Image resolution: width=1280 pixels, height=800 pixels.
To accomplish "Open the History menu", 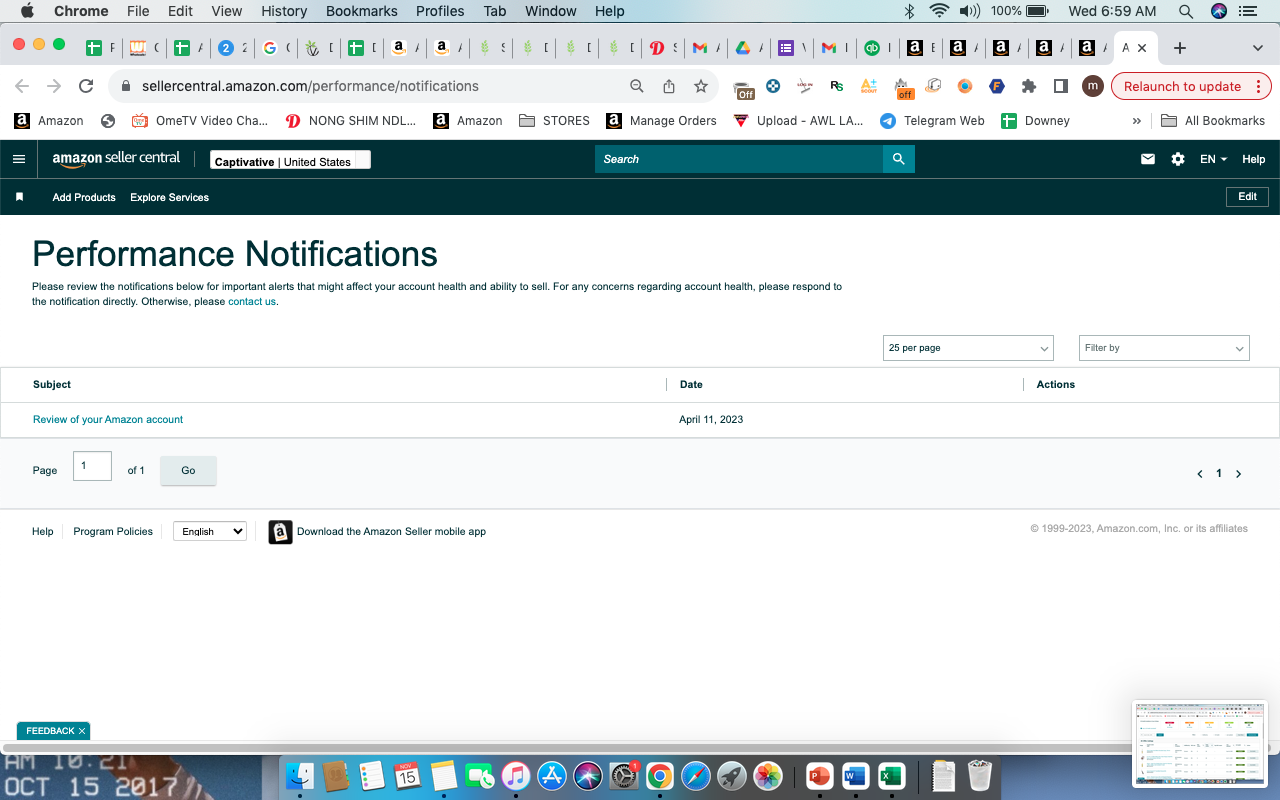I will click(x=284, y=11).
